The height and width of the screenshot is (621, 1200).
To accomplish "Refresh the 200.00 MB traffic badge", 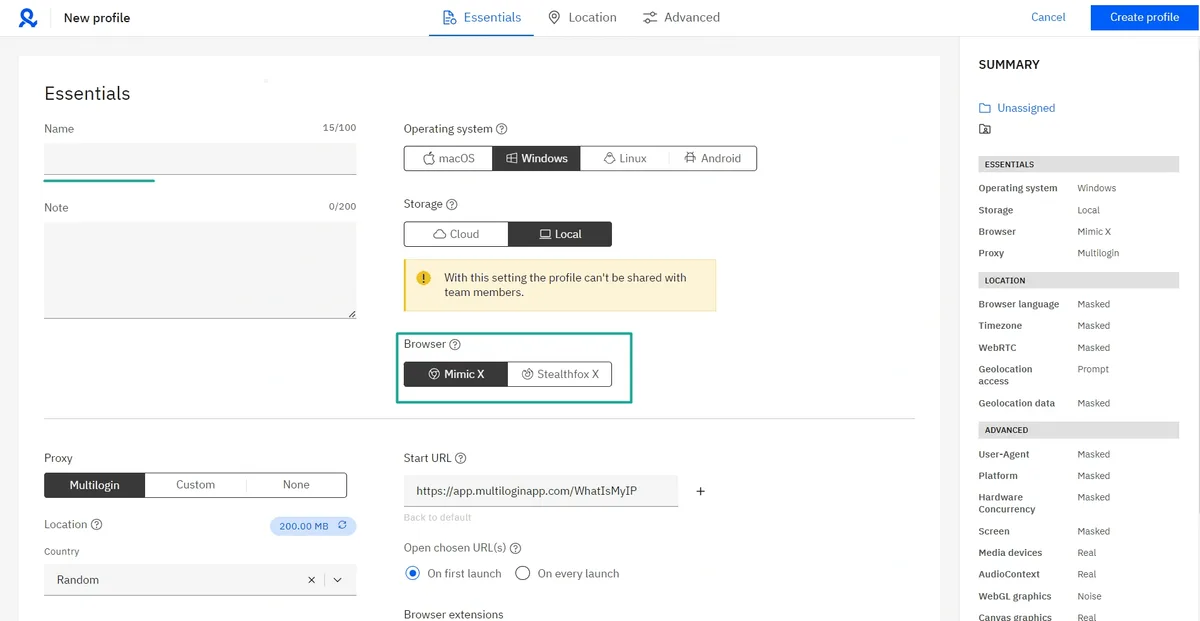I will (343, 525).
